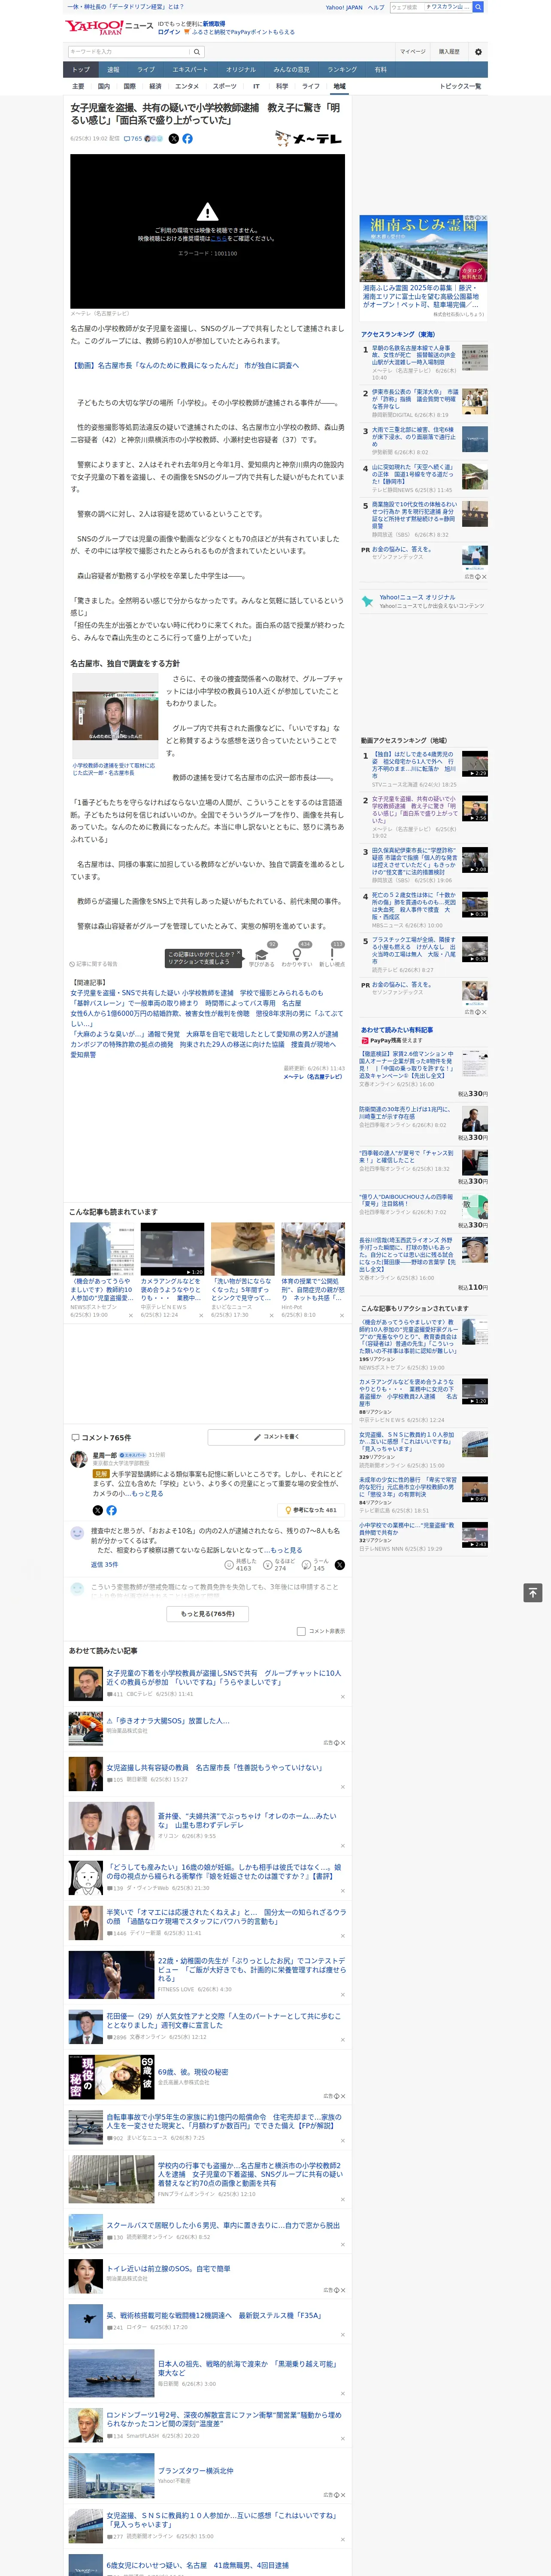Open the cat thumbnail recommended article
Viewport: 551px width, 2576px height.
(x=242, y=1248)
